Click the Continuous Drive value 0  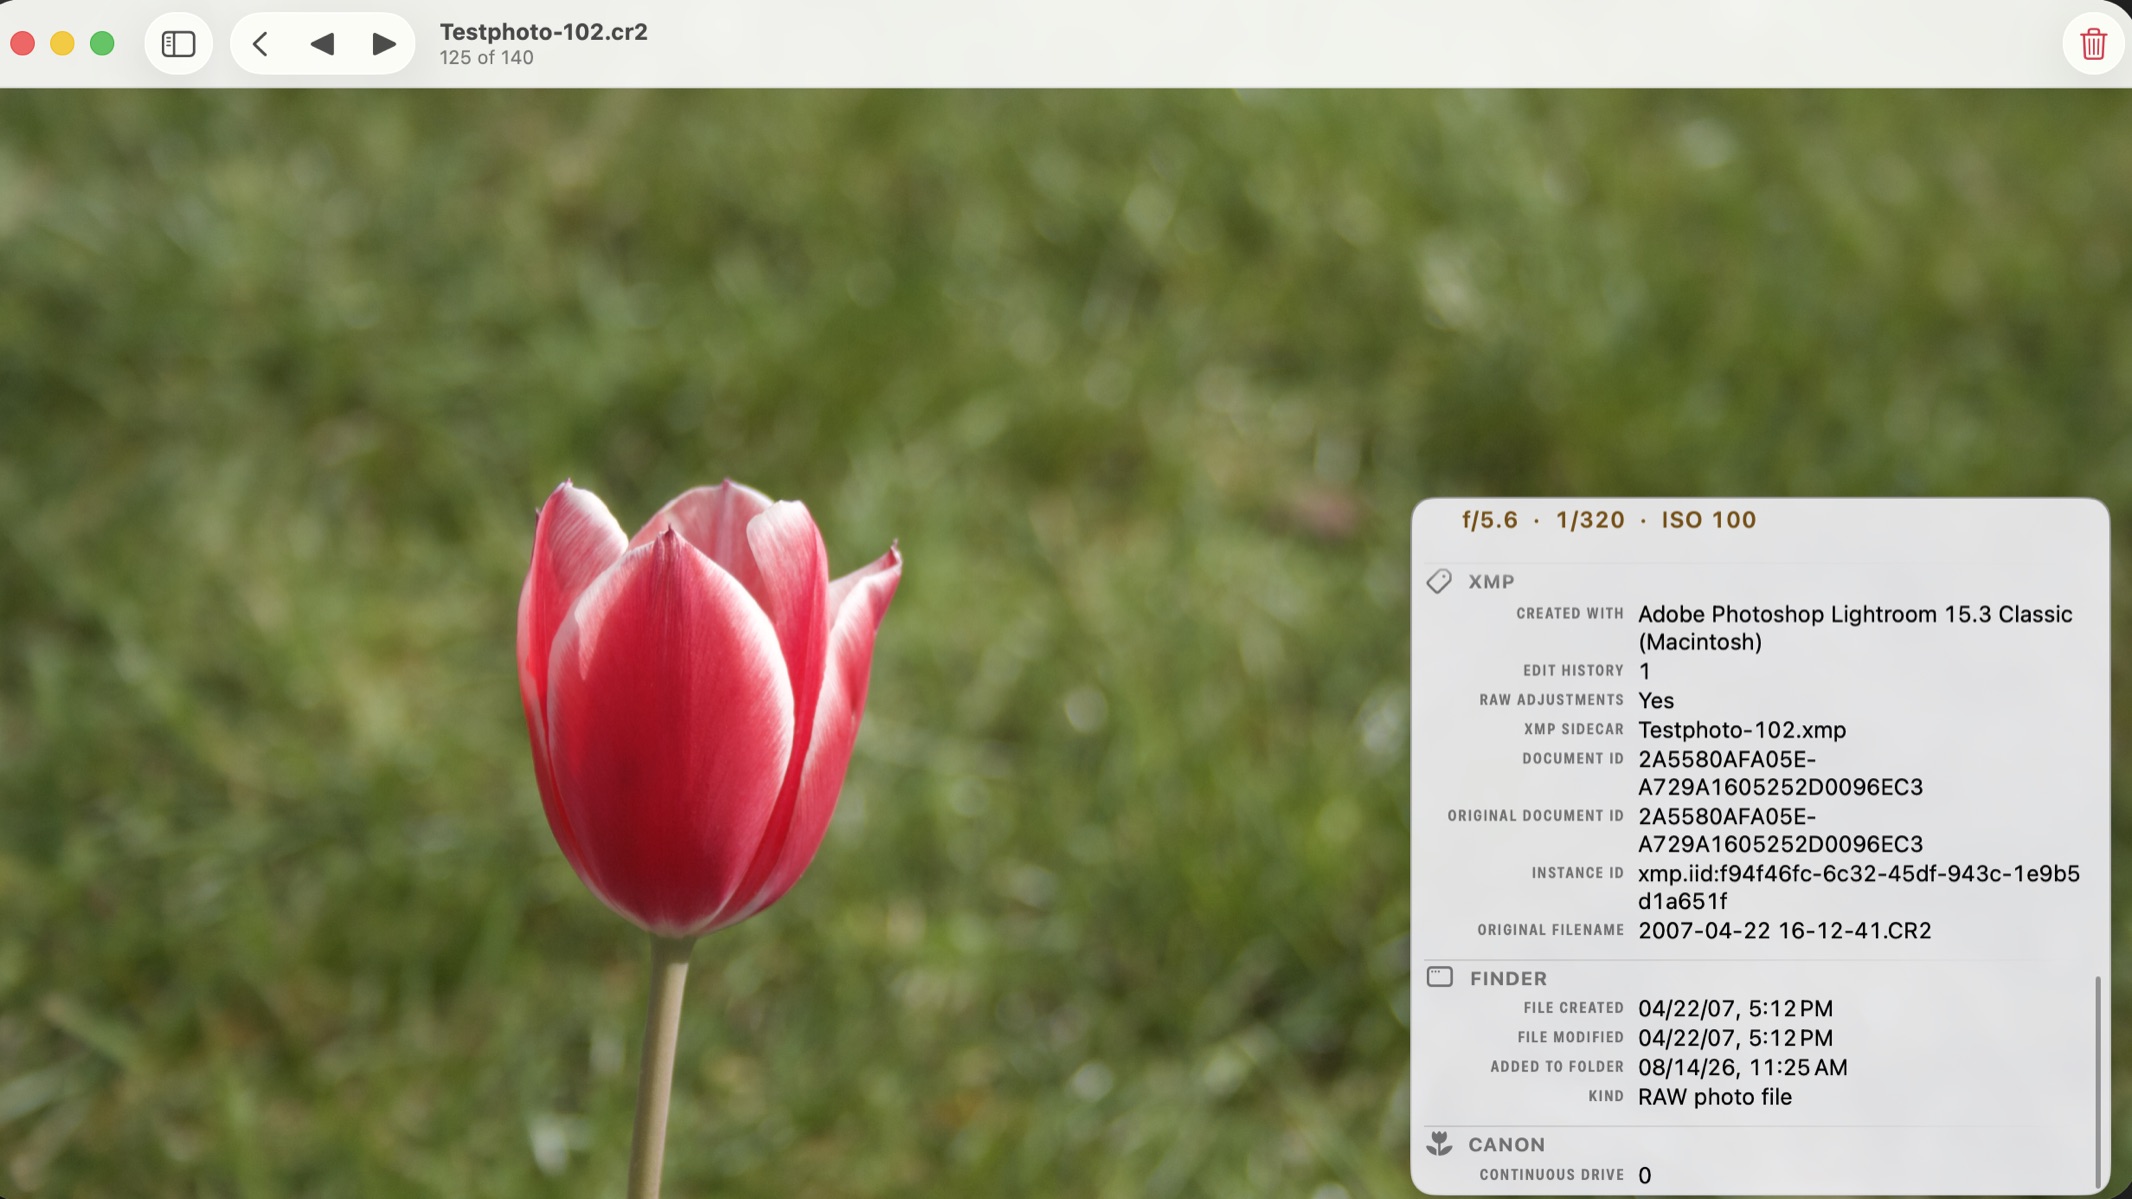point(1644,1175)
